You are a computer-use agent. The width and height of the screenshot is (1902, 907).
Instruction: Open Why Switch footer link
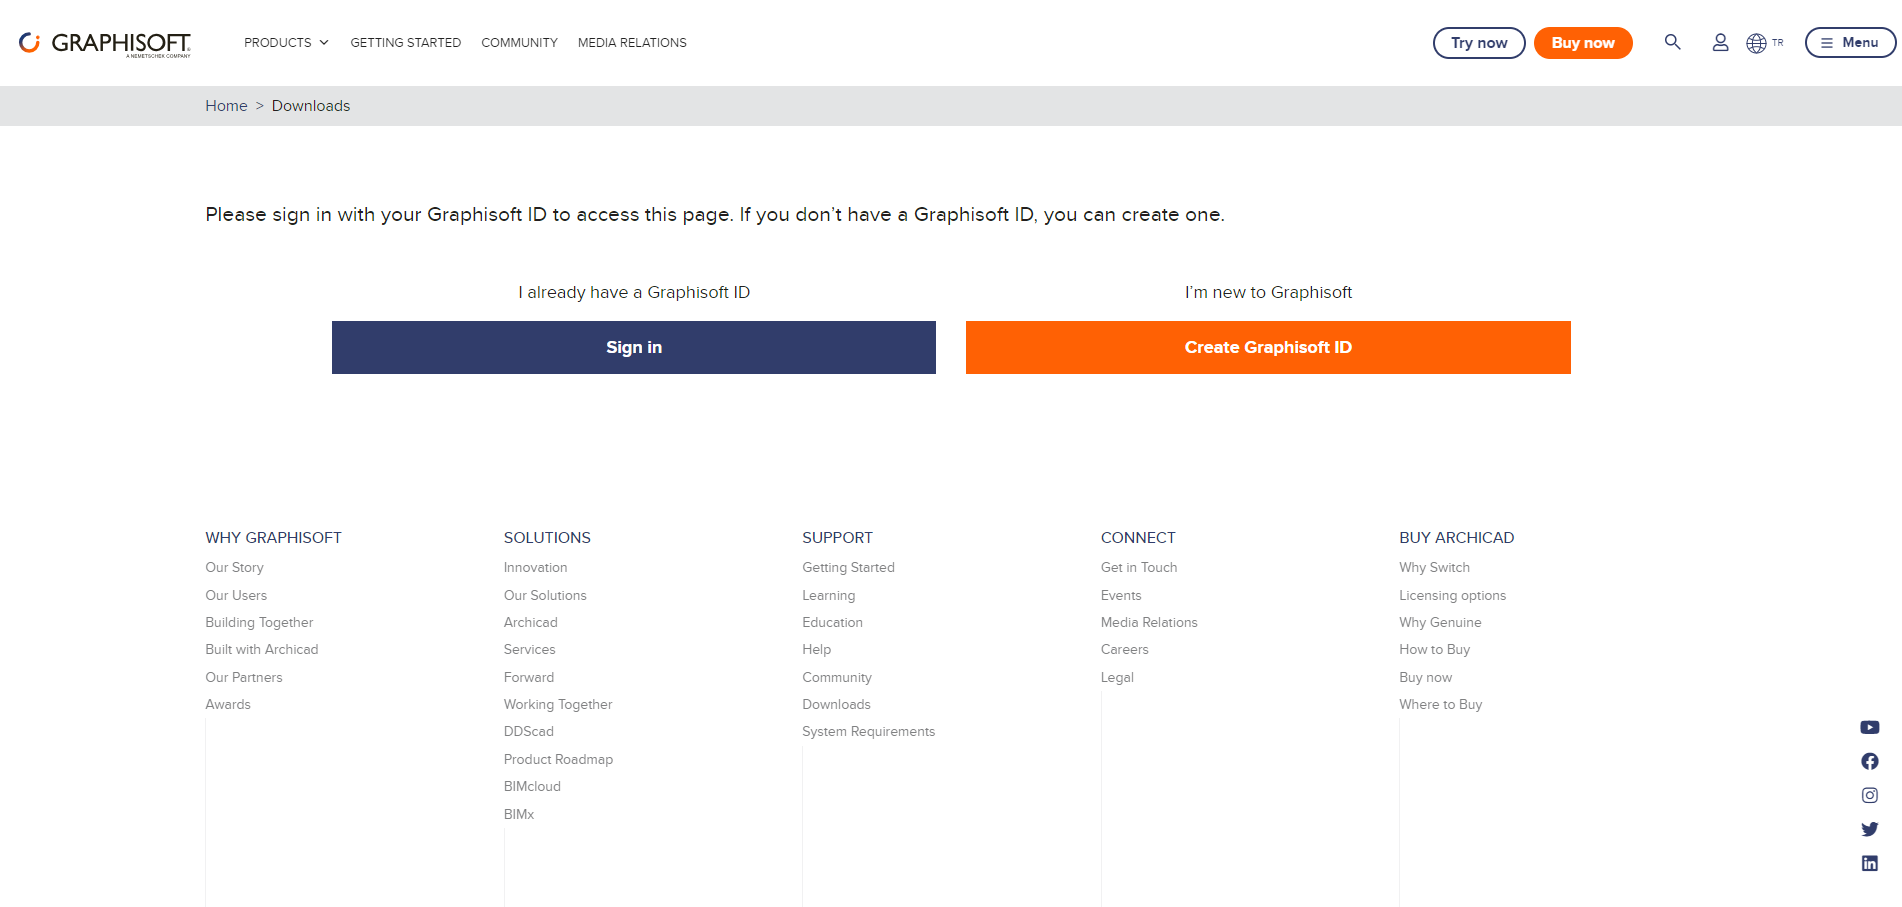point(1434,567)
